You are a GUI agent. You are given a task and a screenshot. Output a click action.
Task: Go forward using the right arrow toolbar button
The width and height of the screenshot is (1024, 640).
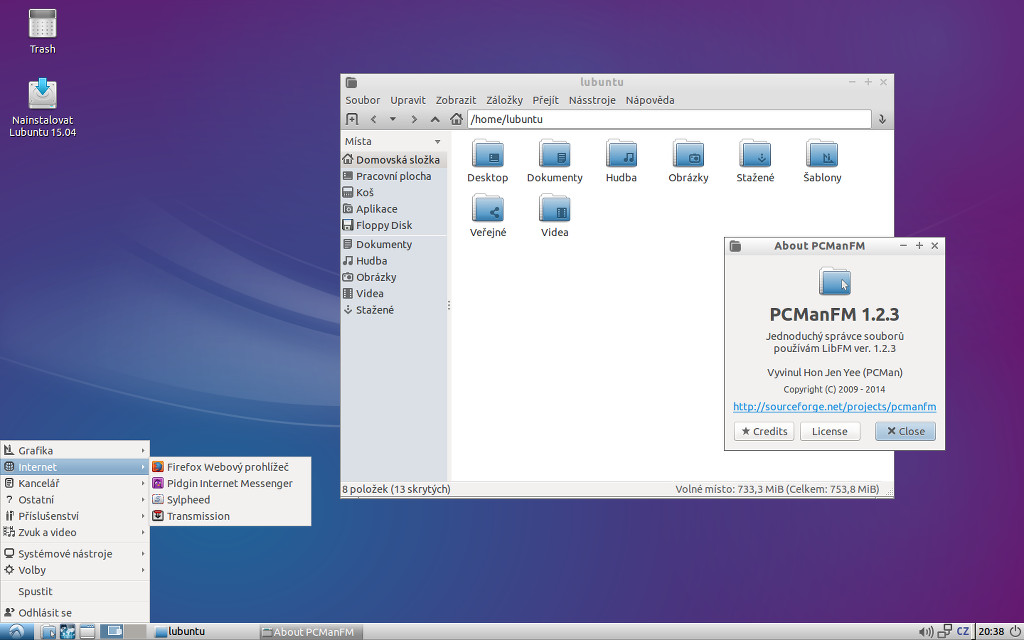pyautogui.click(x=413, y=119)
